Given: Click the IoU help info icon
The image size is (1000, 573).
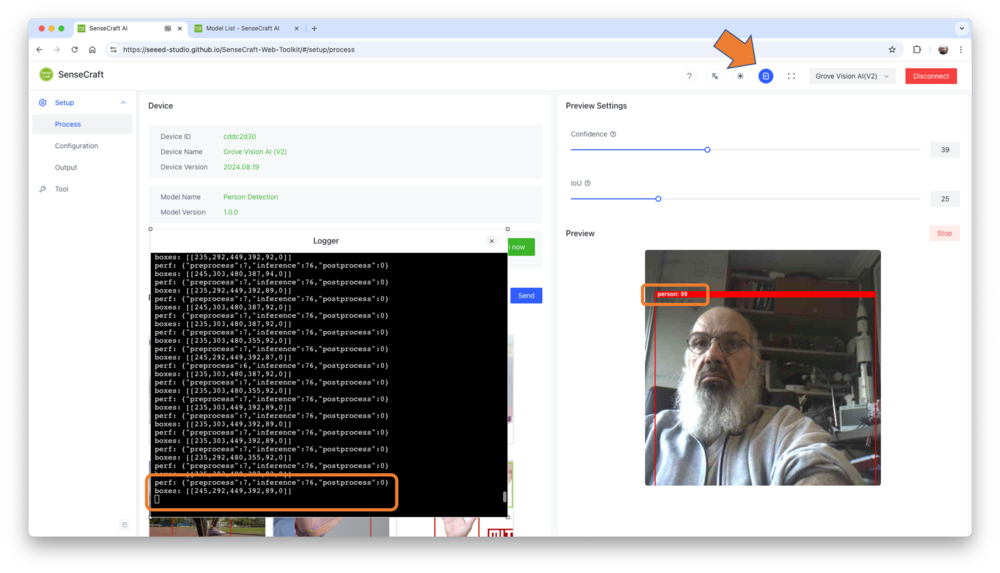Looking at the screenshot, I should coord(587,183).
